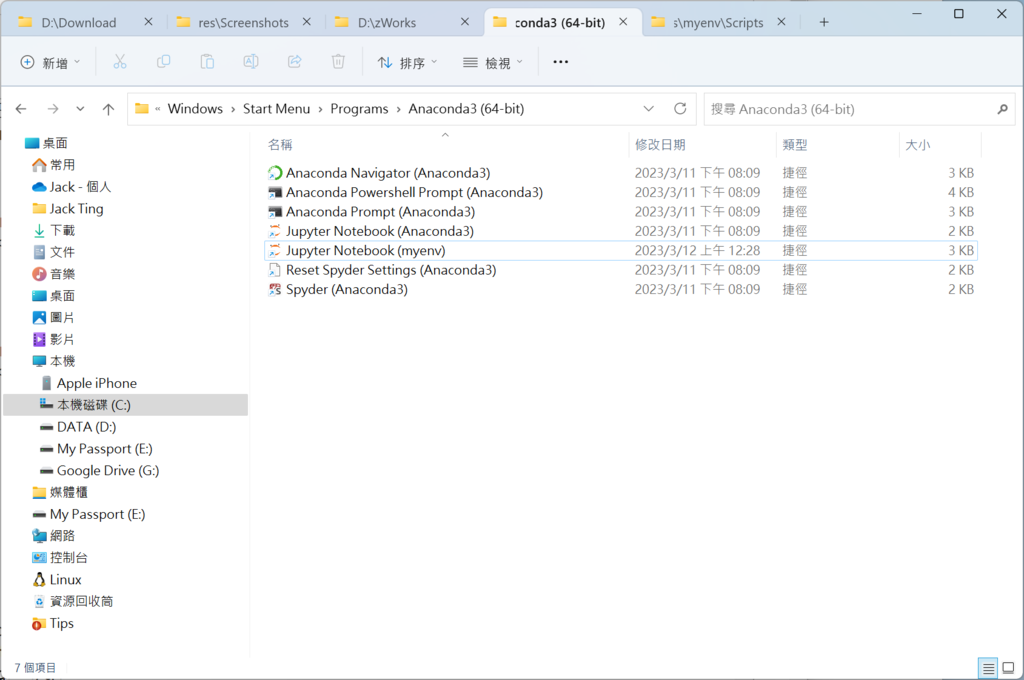Open 網路 Network in sidebar

pos(54,536)
